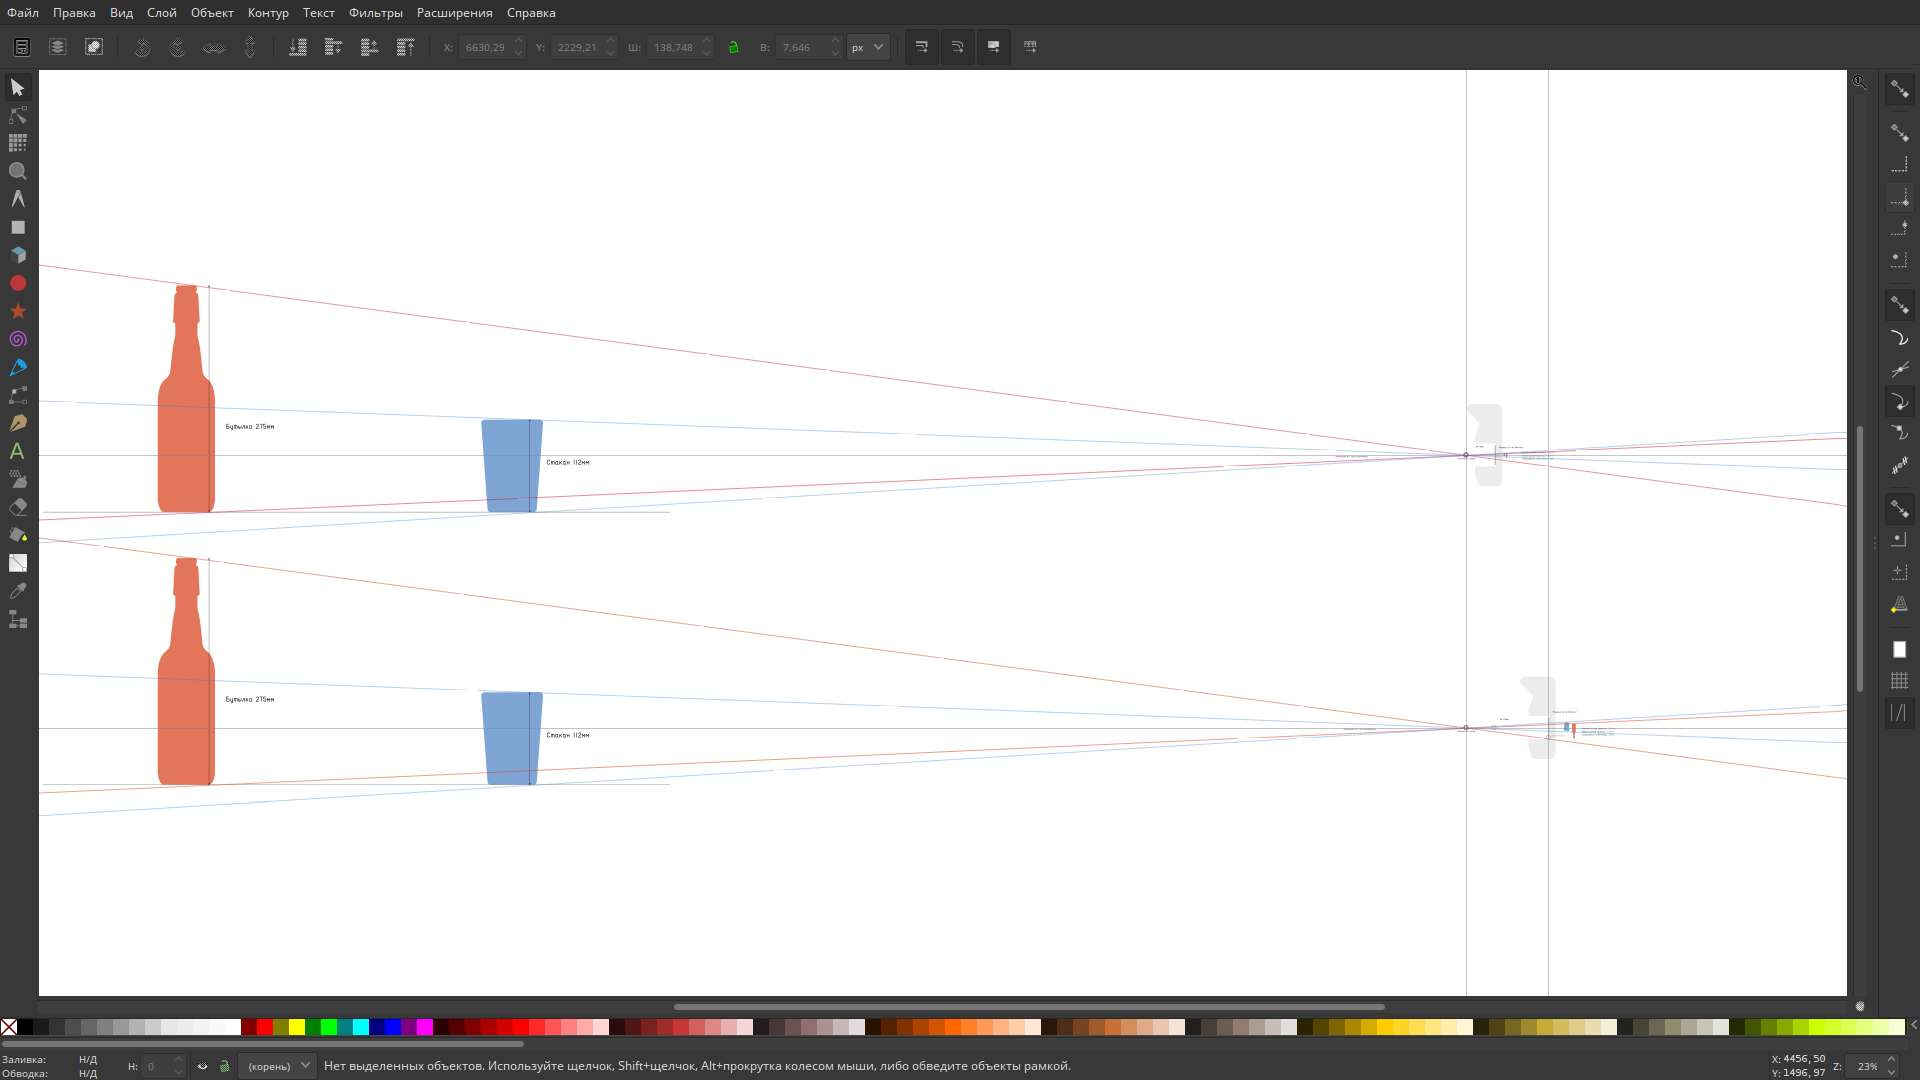Toggle current layer visibility eye
The image size is (1920, 1080).
[202, 1066]
